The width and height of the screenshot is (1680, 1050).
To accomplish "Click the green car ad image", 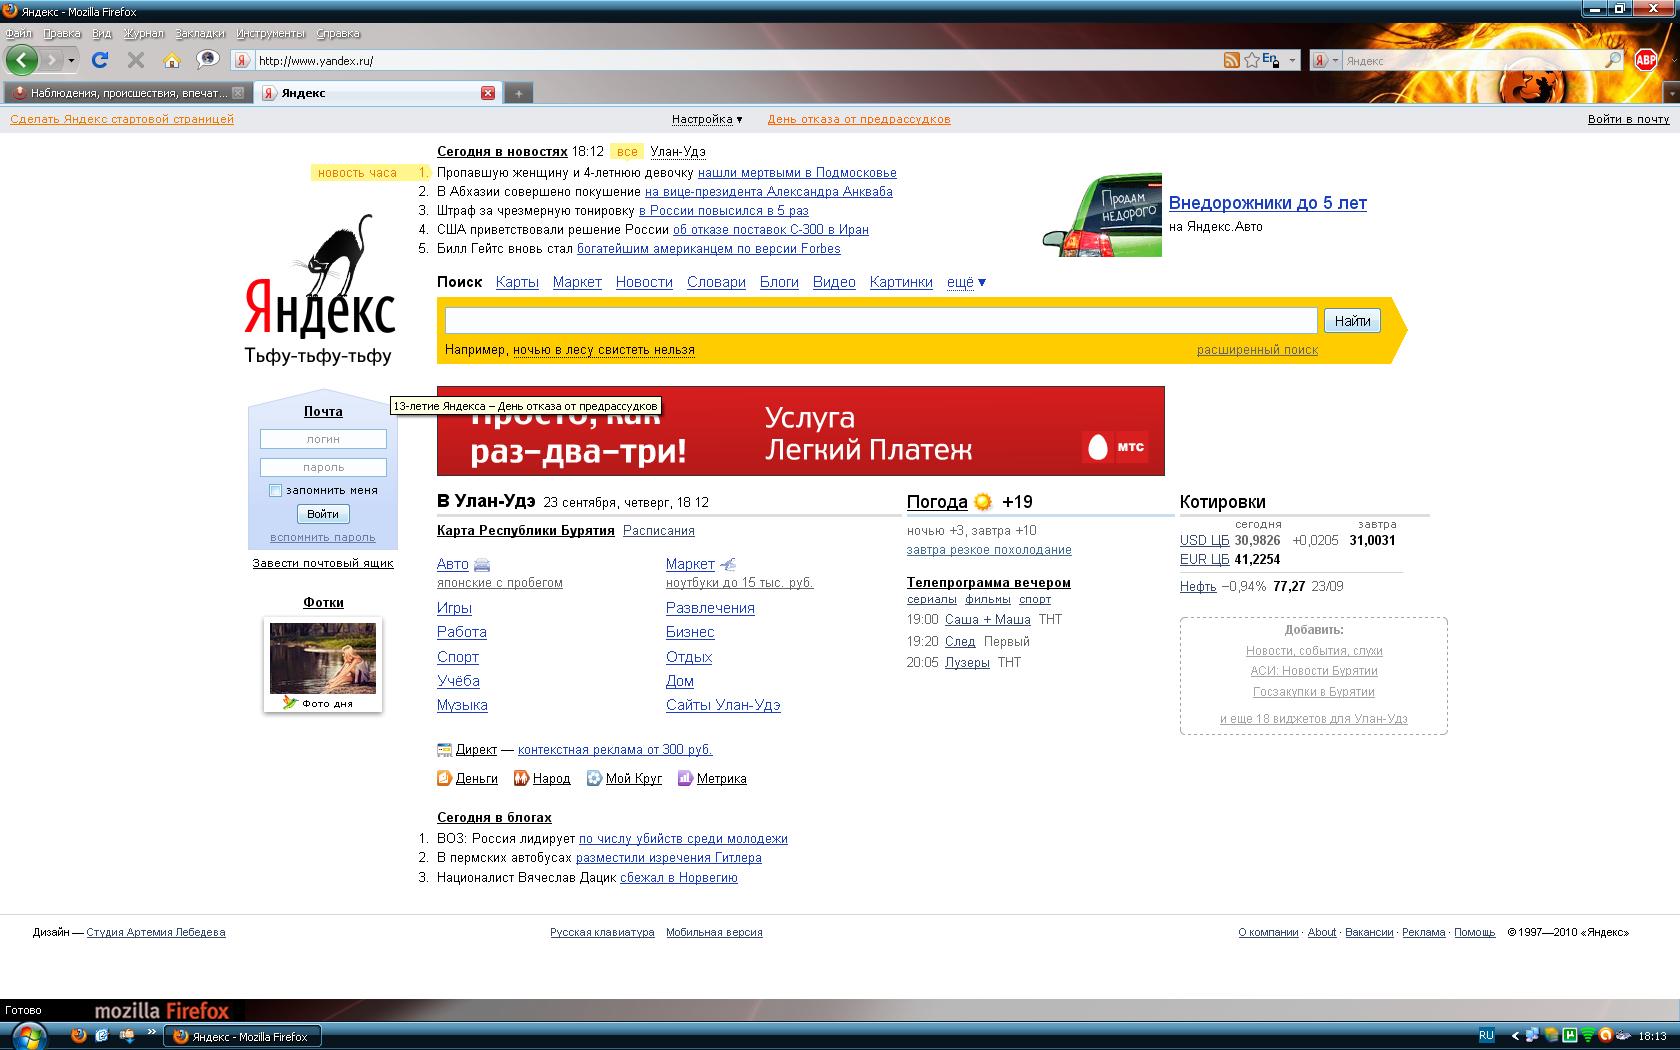I will 1102,215.
